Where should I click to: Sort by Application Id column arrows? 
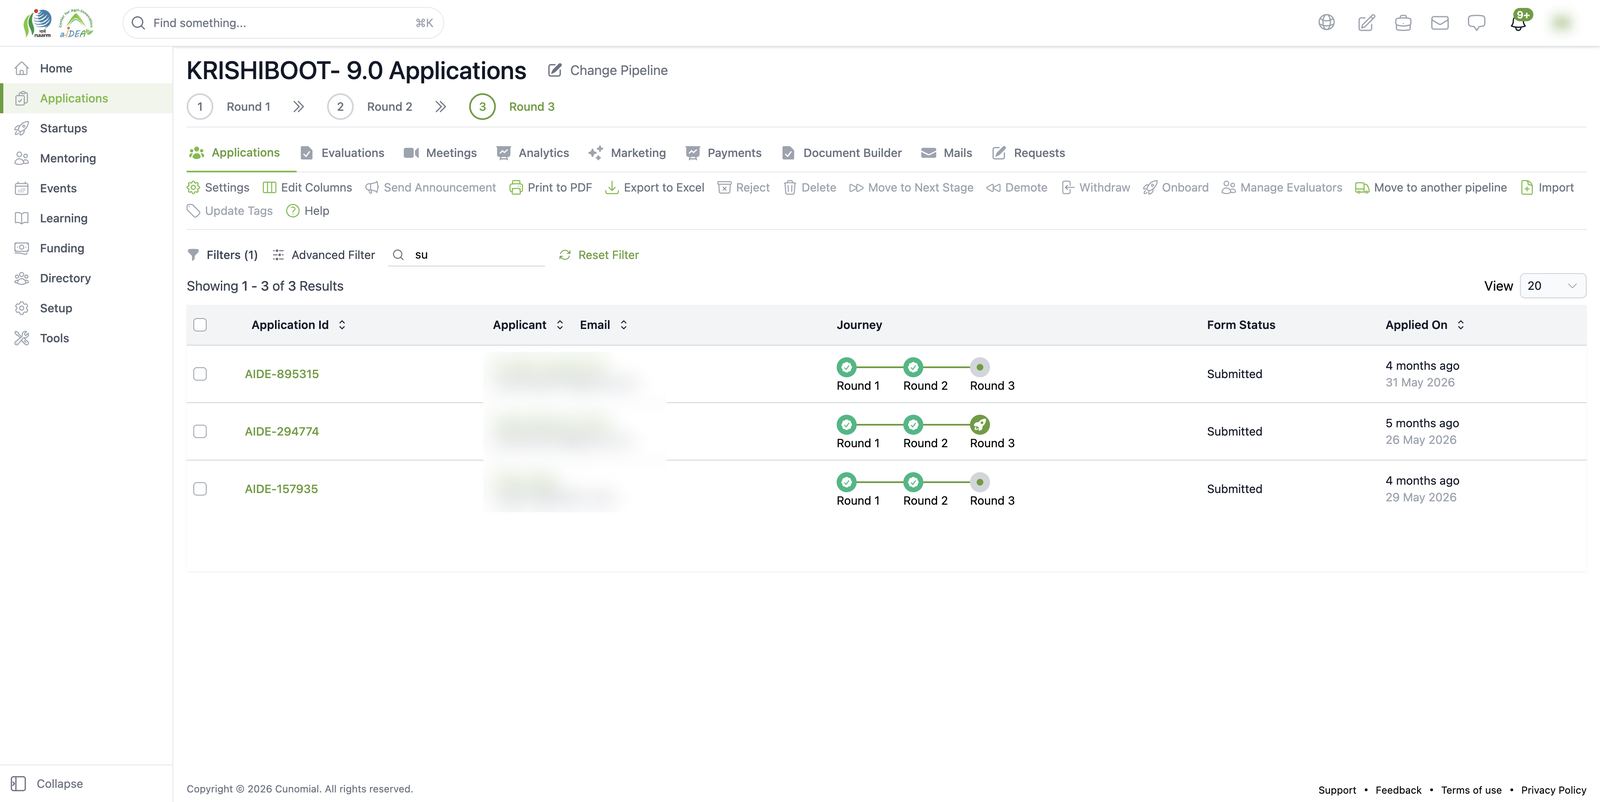point(342,325)
